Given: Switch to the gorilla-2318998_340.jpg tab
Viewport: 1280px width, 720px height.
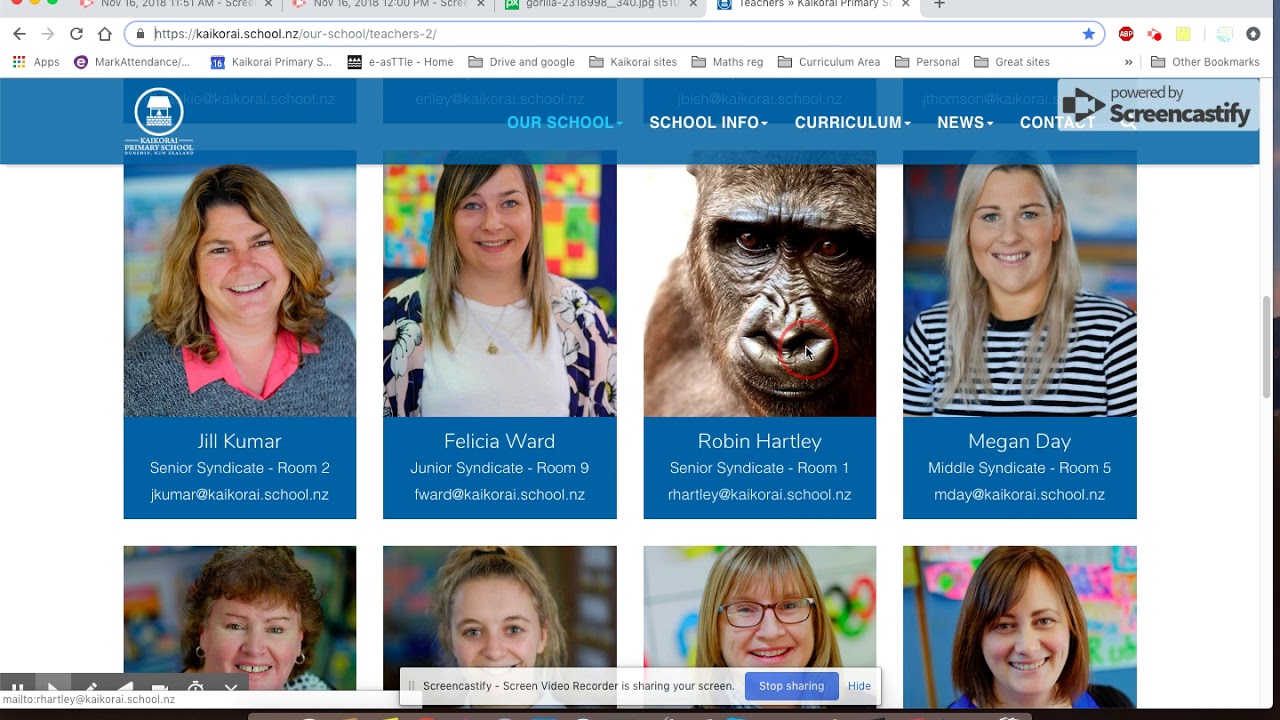Looking at the screenshot, I should pos(600,4).
